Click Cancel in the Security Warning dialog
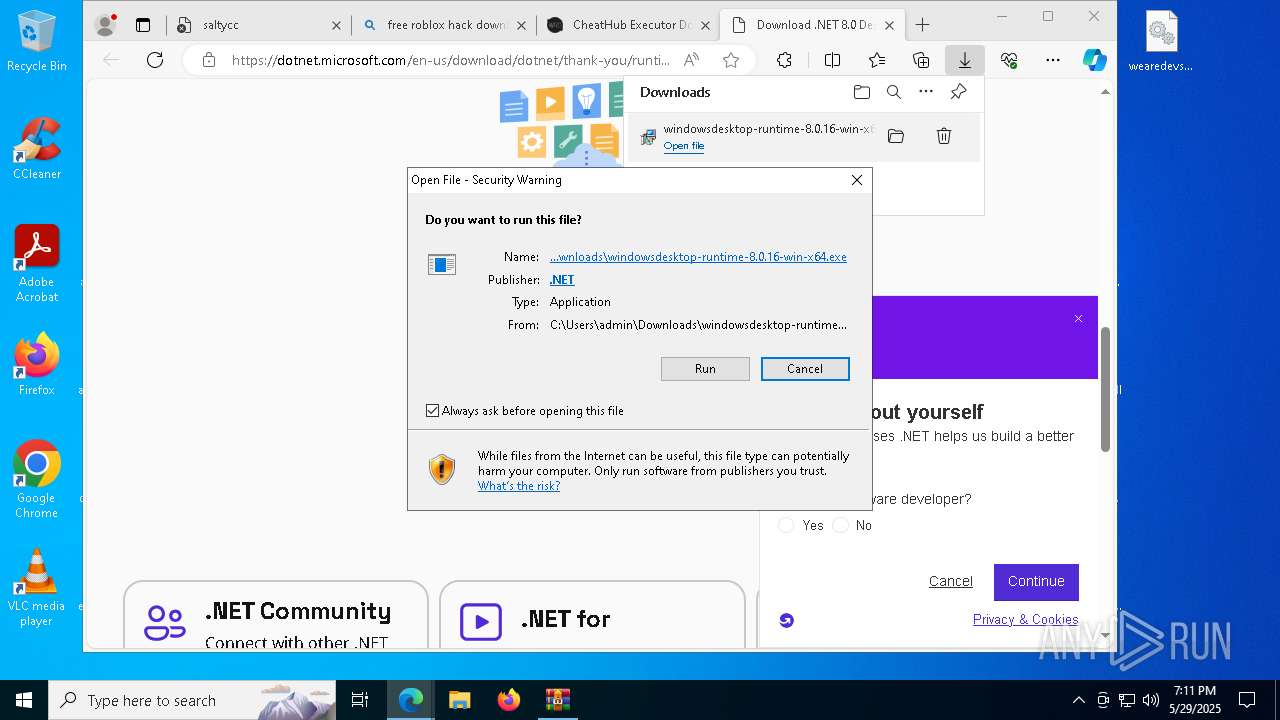Viewport: 1280px width, 720px height. (805, 369)
